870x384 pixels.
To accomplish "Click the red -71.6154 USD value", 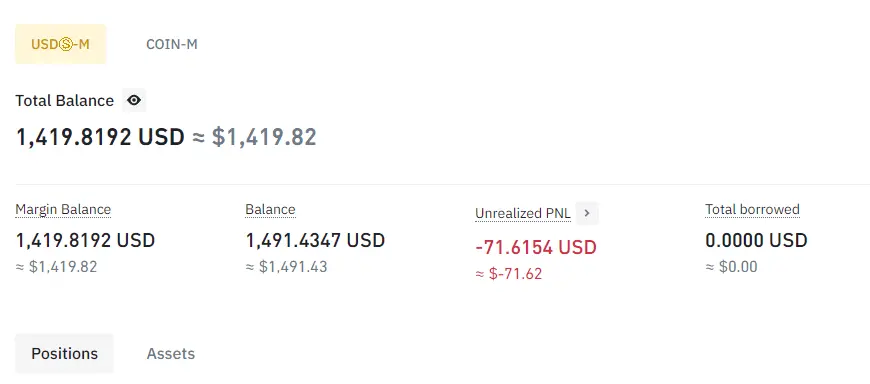I will (x=536, y=247).
